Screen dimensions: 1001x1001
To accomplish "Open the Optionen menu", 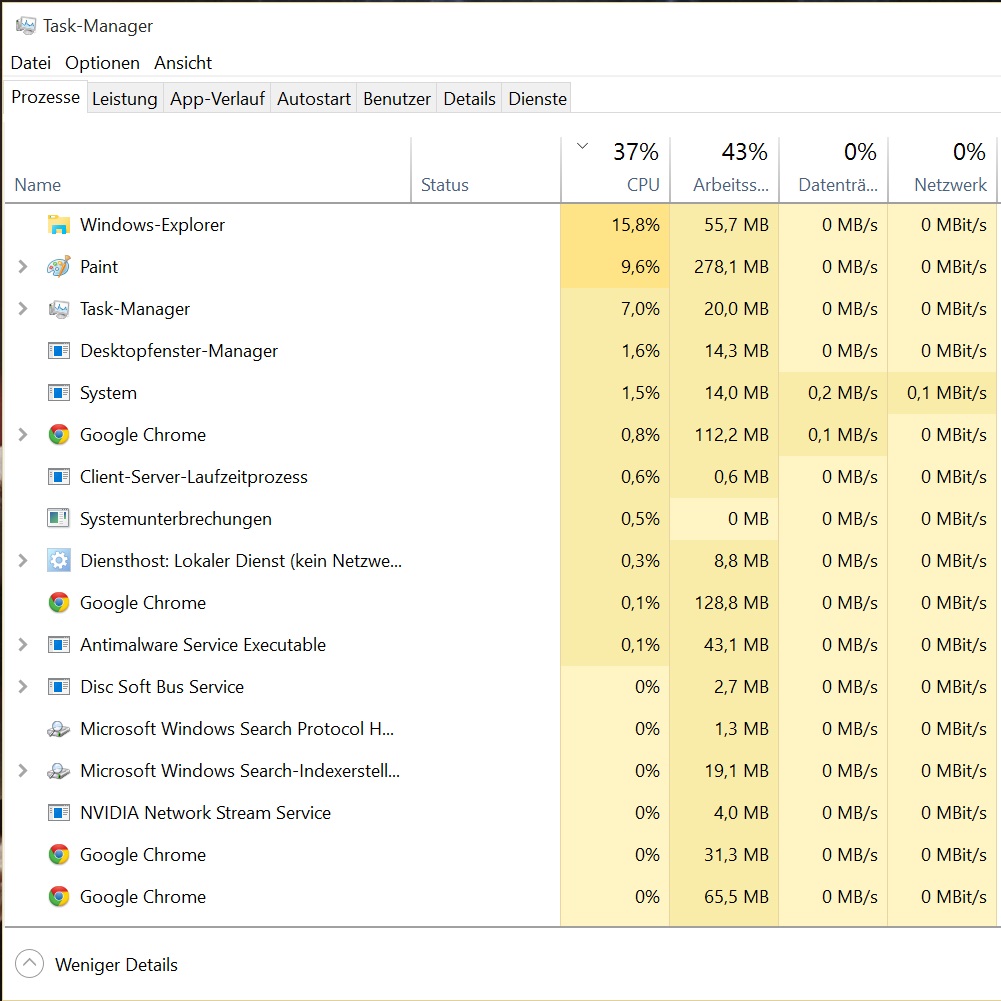I will pos(102,63).
